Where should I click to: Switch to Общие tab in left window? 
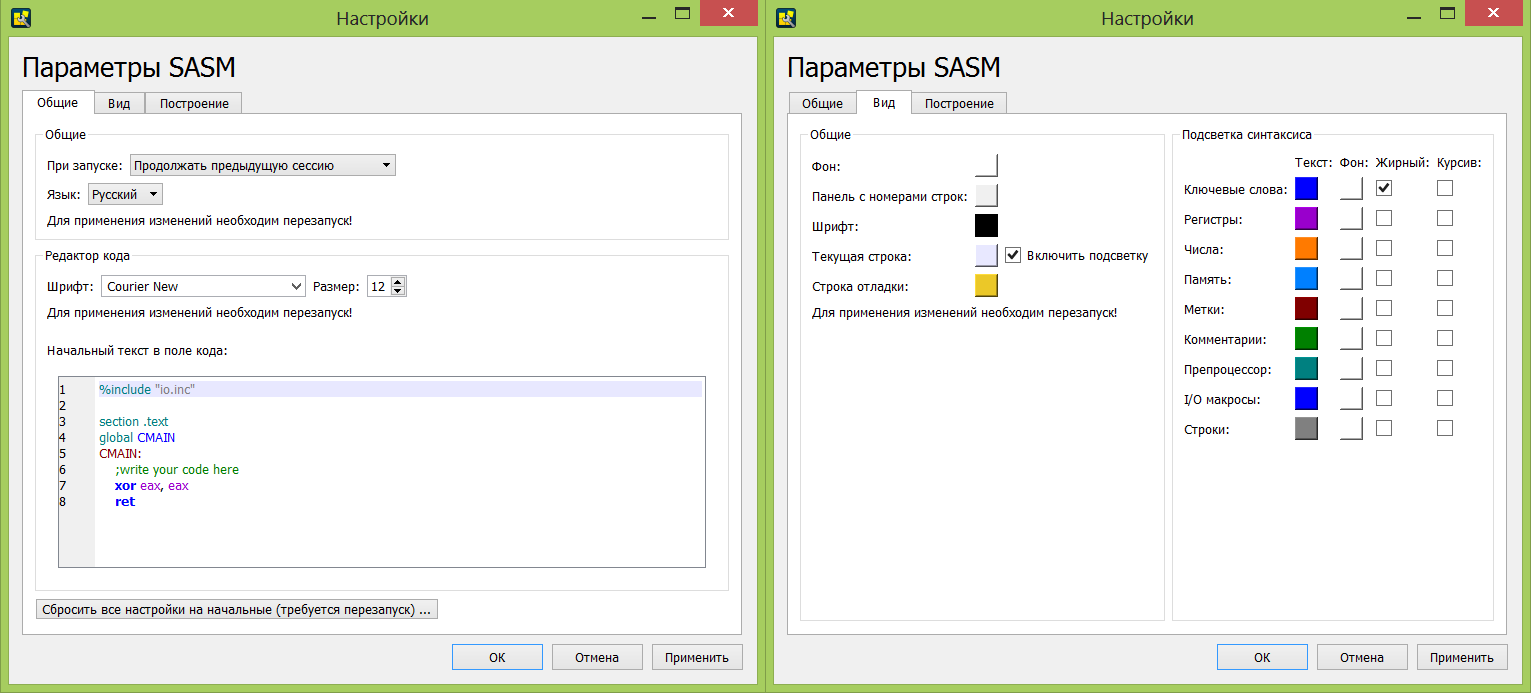click(x=58, y=103)
